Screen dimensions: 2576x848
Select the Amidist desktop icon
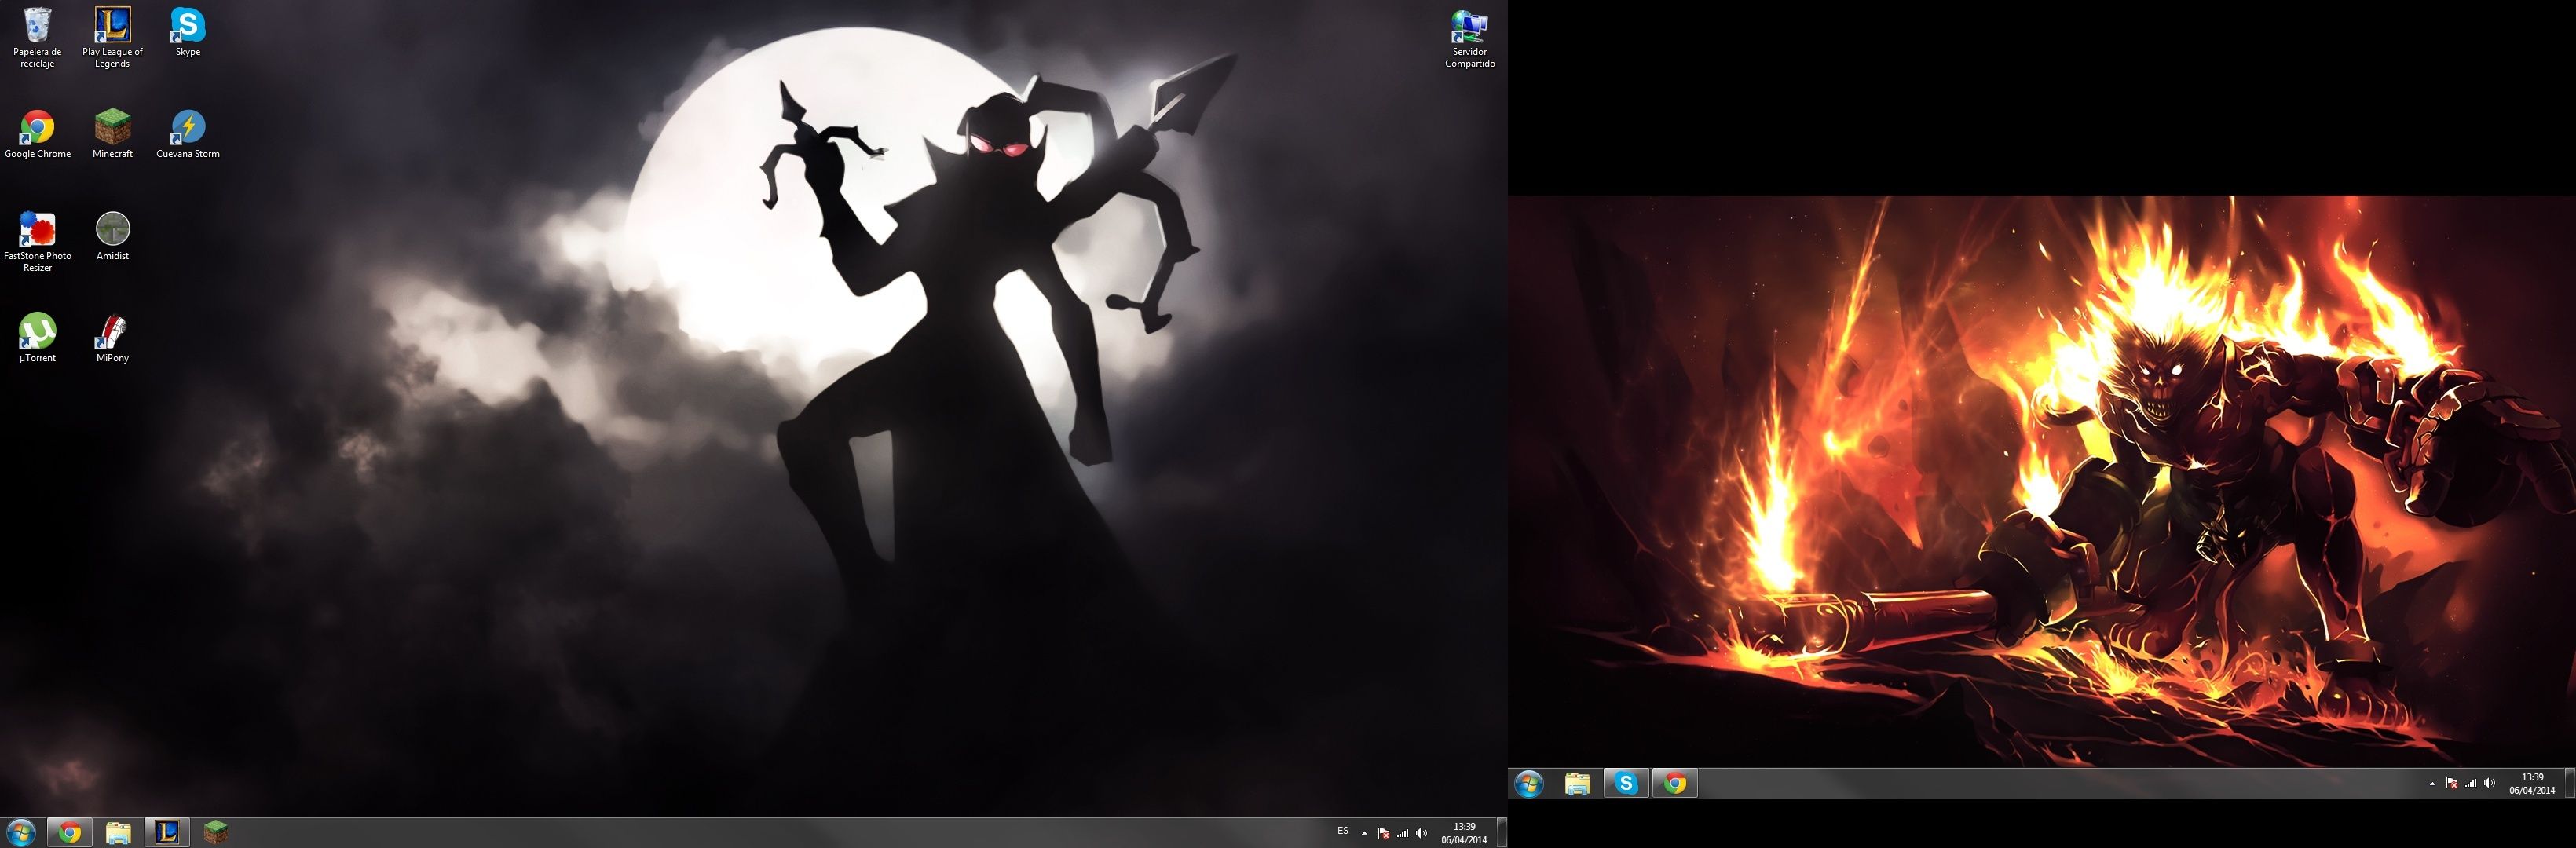pyautogui.click(x=113, y=236)
